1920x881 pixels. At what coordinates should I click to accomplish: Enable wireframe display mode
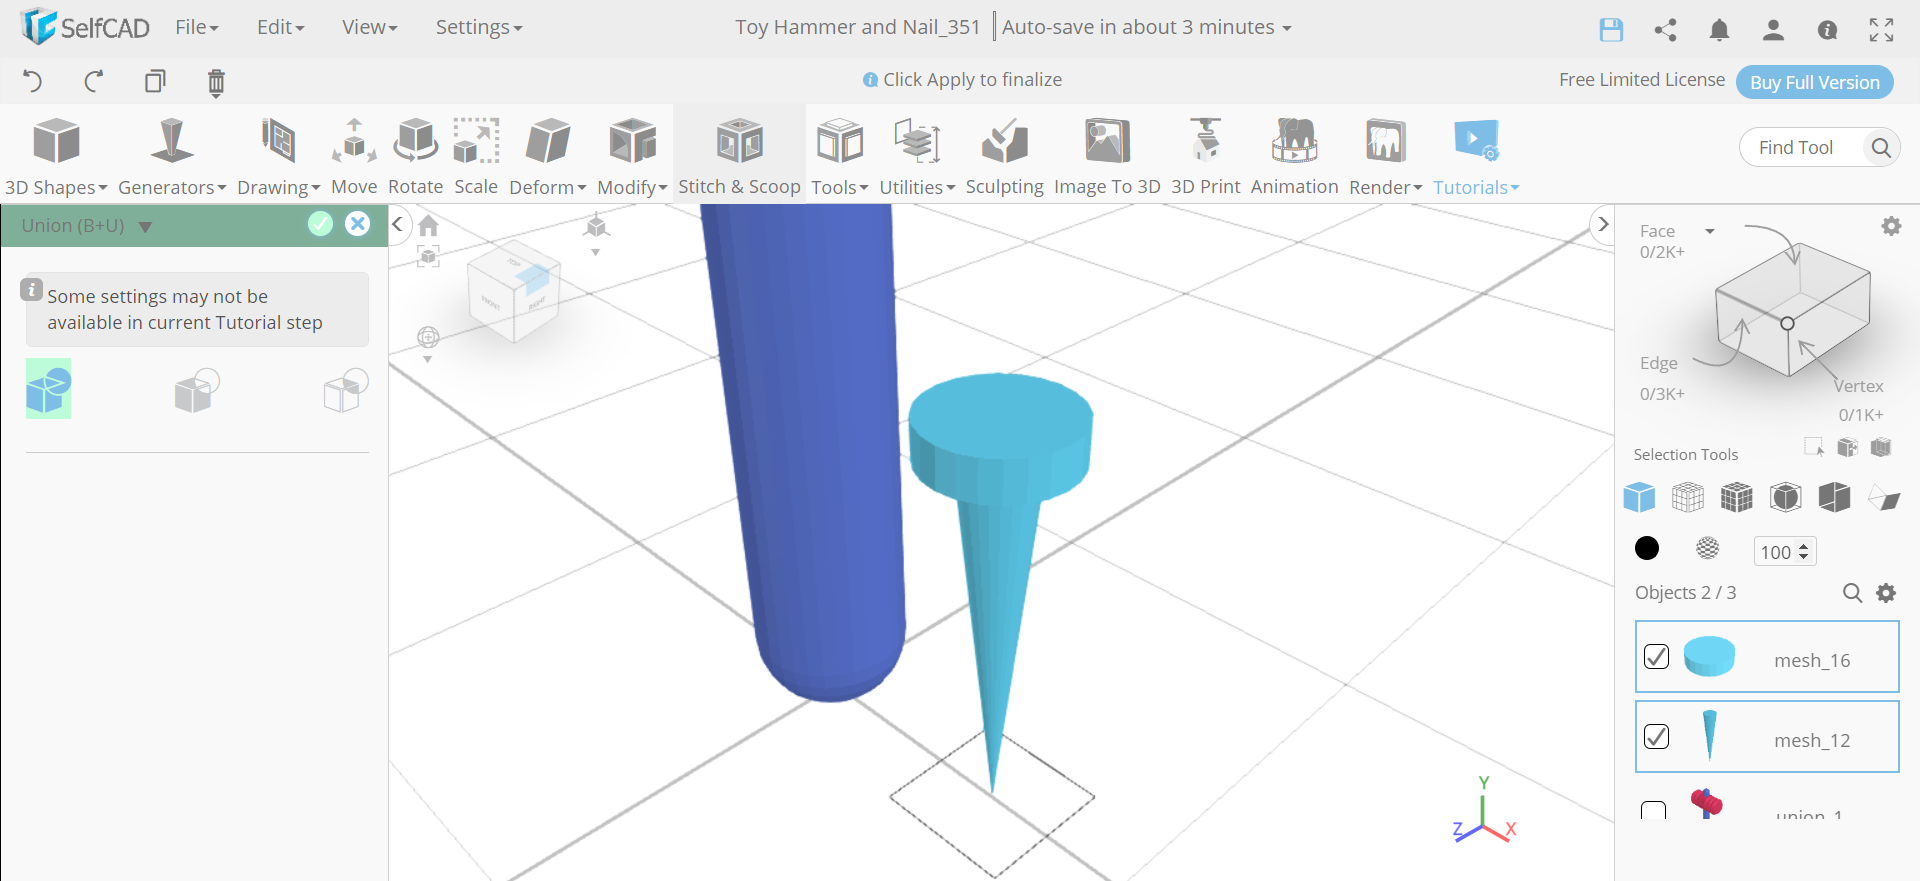[x=1688, y=497]
